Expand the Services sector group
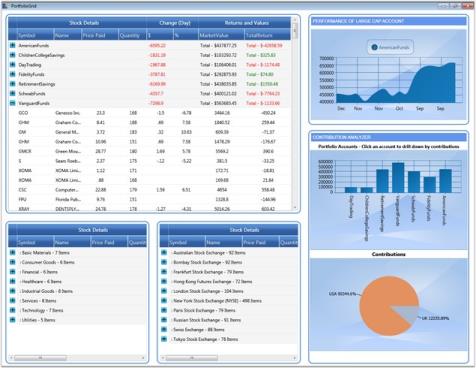The image size is (476, 368). 13,301
